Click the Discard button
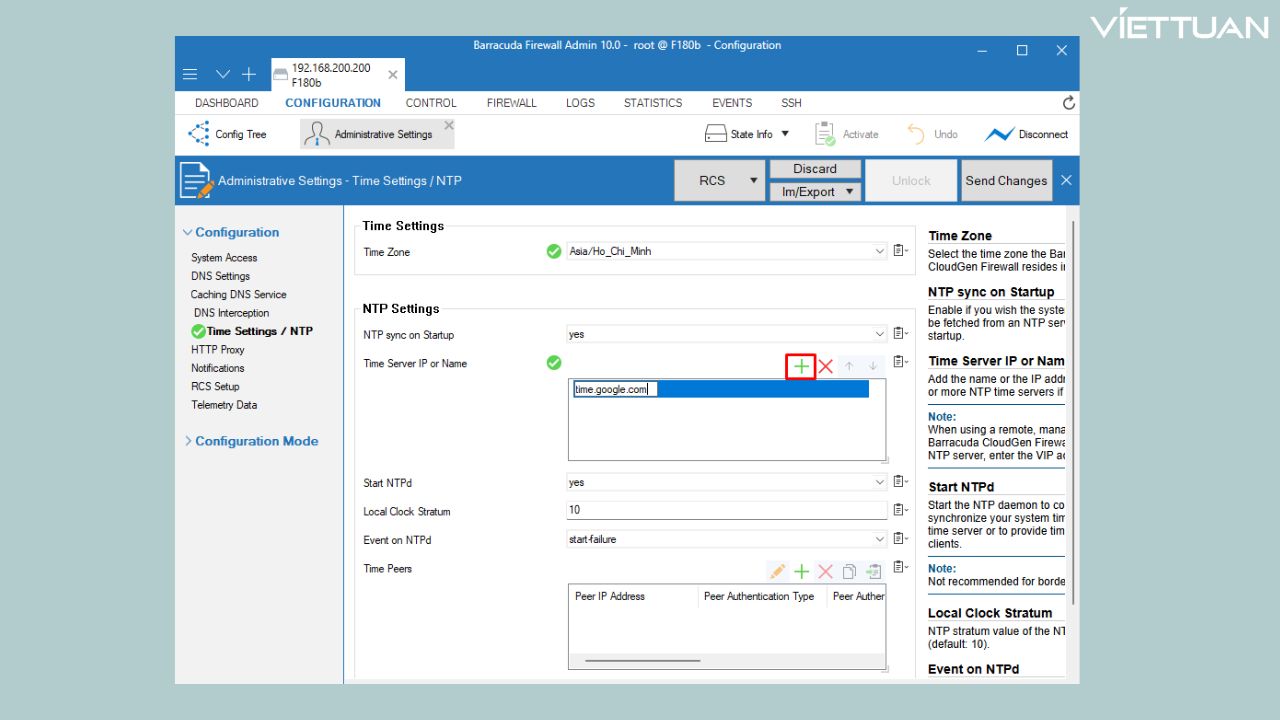 pos(814,169)
